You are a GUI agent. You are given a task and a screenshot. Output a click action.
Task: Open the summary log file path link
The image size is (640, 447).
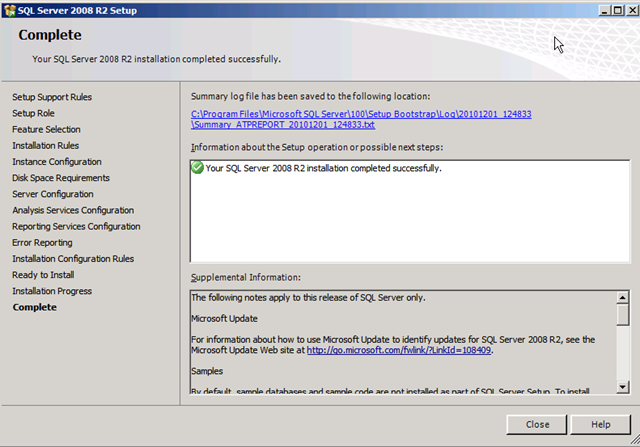(361, 119)
